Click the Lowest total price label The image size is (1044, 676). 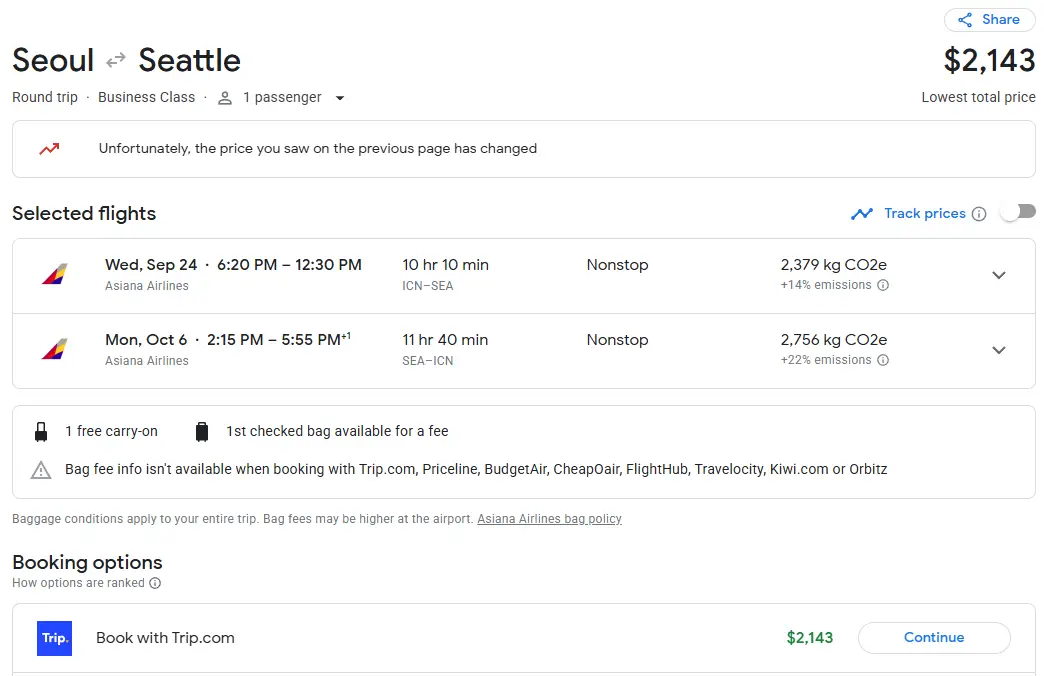[x=978, y=97]
